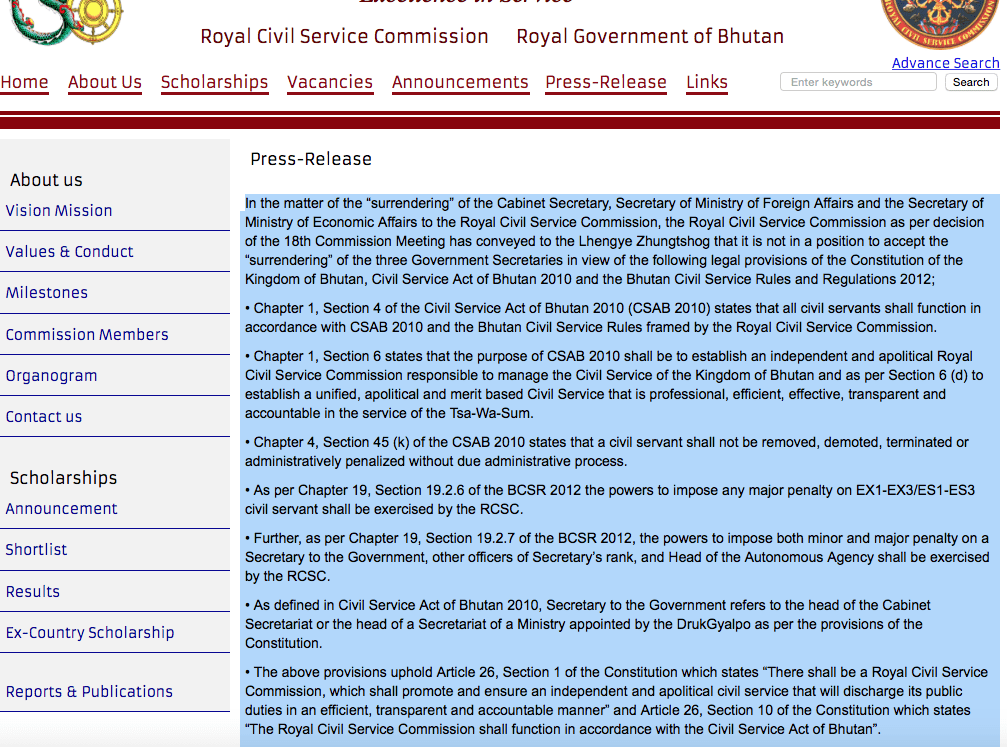The image size is (1007, 747).
Task: Click Contact us in the sidebar
Action: coord(44,416)
